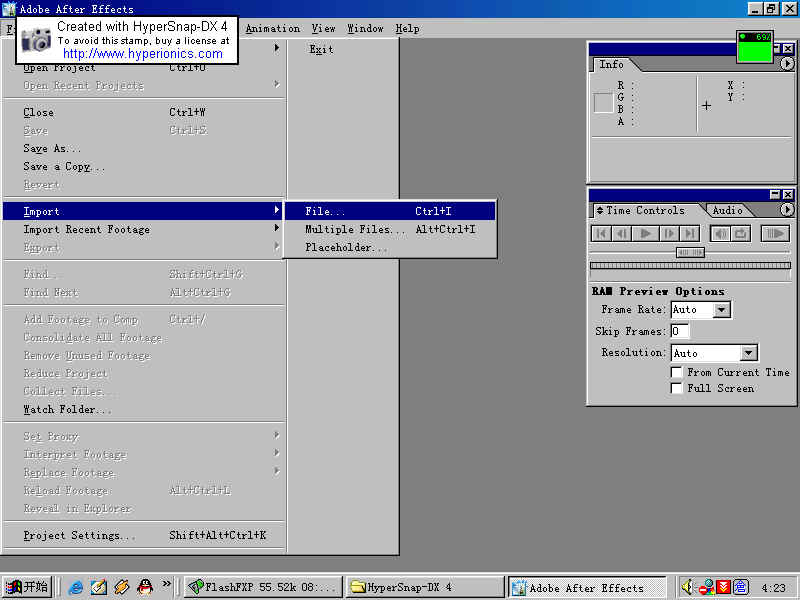This screenshot has width=800, height=600.
Task: Select Import in the File menu
Action: pyautogui.click(x=143, y=211)
